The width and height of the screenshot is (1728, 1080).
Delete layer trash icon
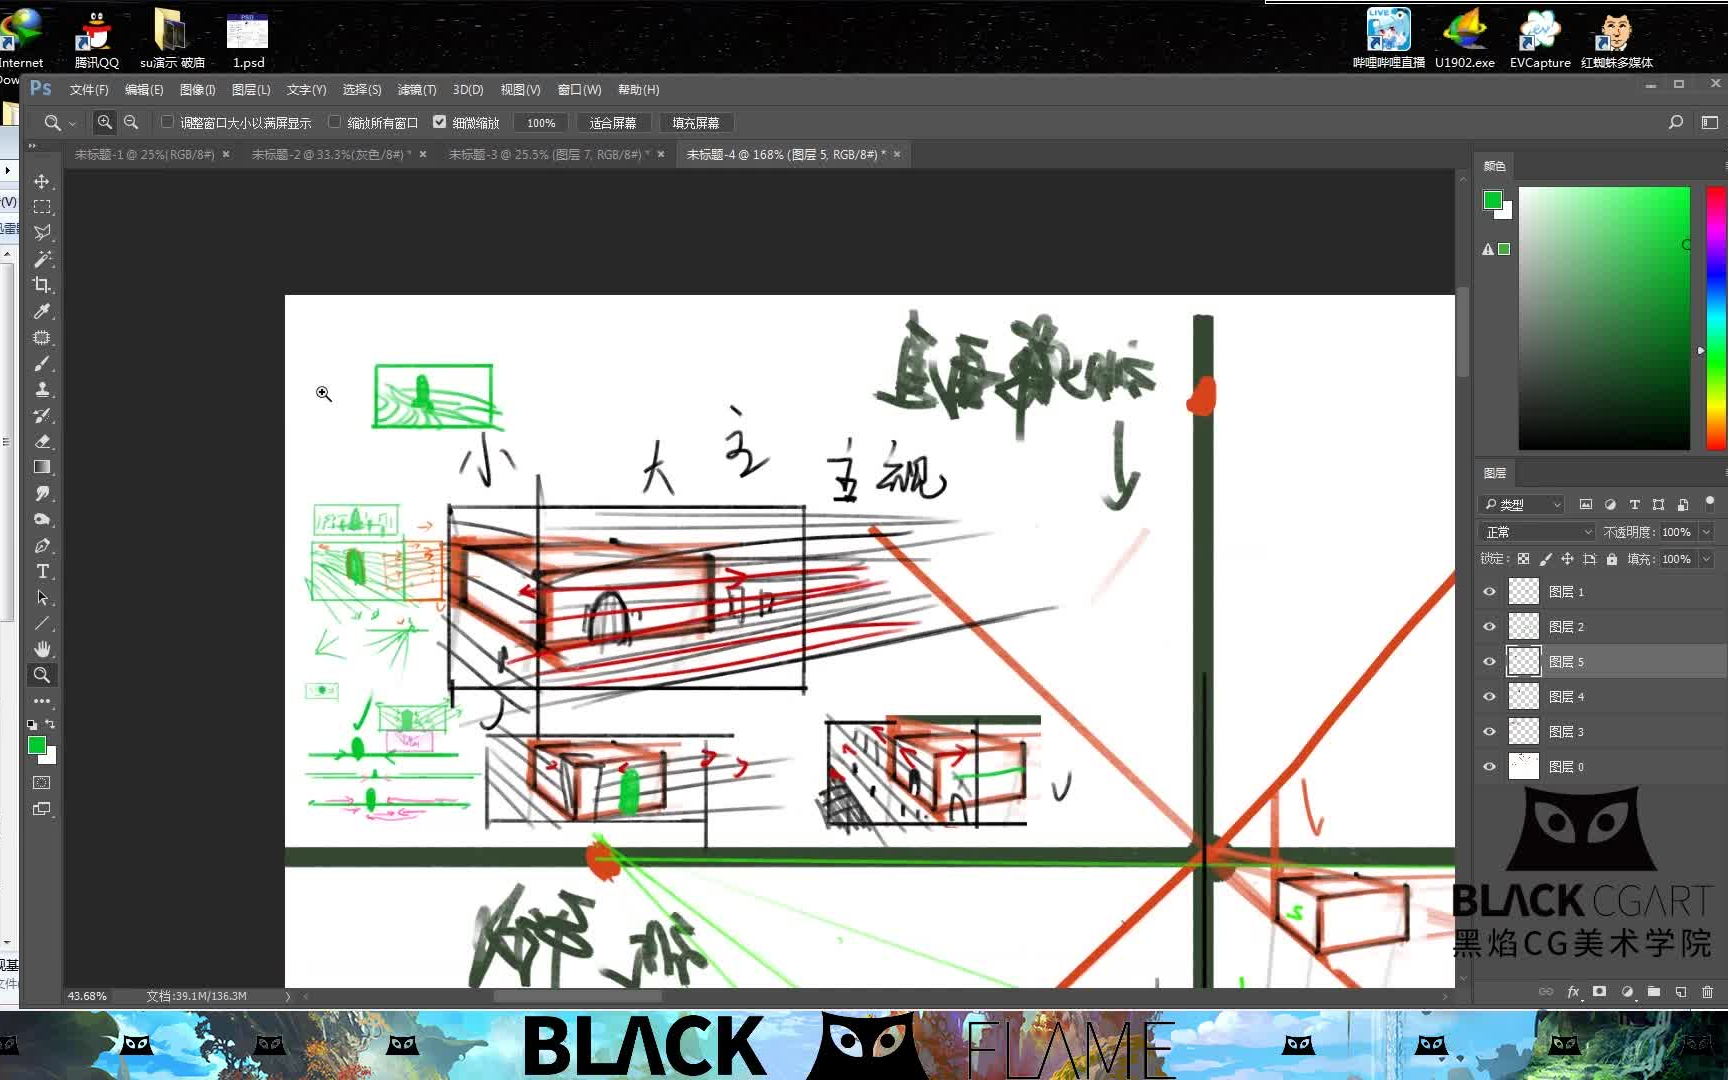point(1707,992)
